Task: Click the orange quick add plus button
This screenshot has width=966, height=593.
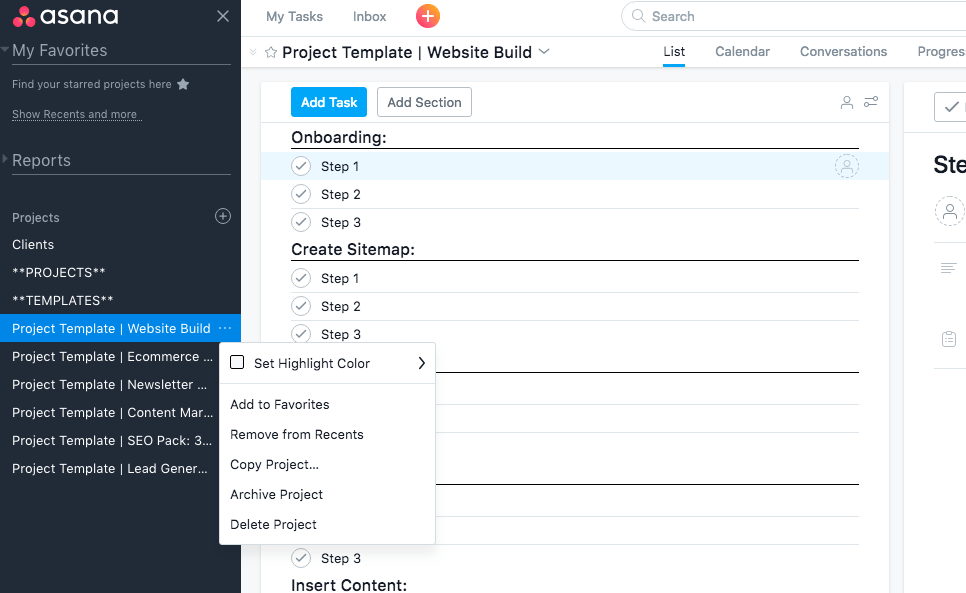Action: coord(427,16)
